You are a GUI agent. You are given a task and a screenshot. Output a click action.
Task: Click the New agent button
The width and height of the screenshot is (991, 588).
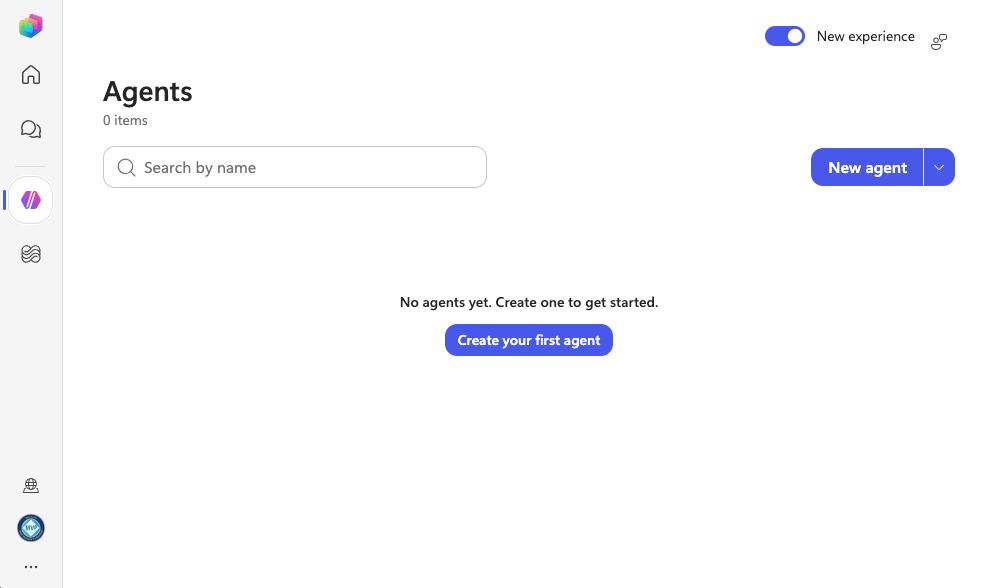866,168
